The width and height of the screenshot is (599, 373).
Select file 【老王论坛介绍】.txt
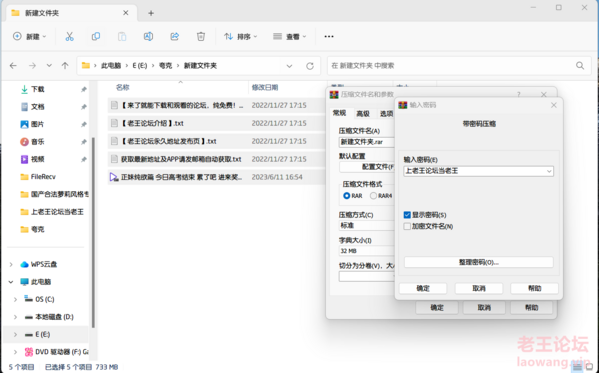click(x=216, y=123)
